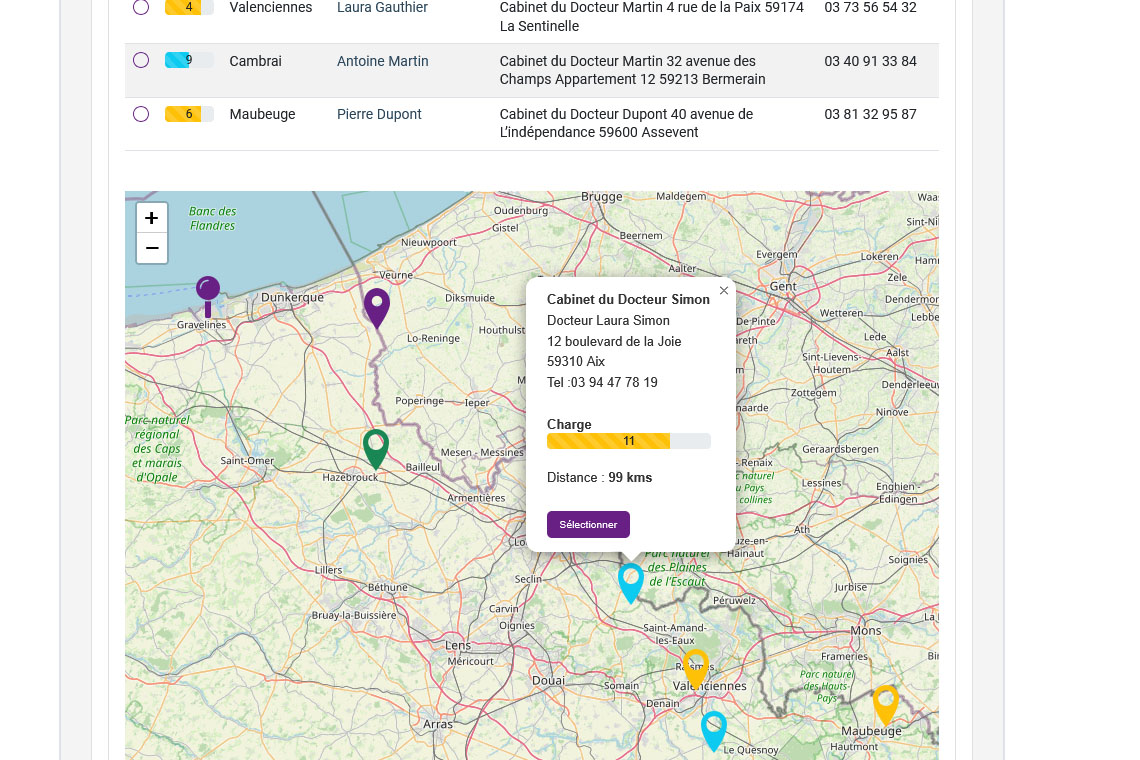Image resolution: width=1140 pixels, height=760 pixels.
Task: Select the green map marker near Hazebrouck
Action: coord(375,447)
